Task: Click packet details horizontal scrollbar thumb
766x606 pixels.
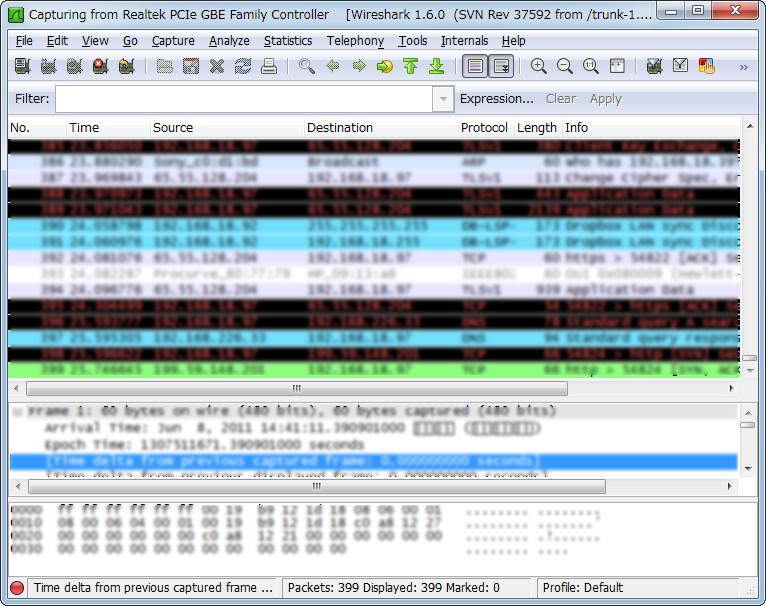Action: (317, 486)
